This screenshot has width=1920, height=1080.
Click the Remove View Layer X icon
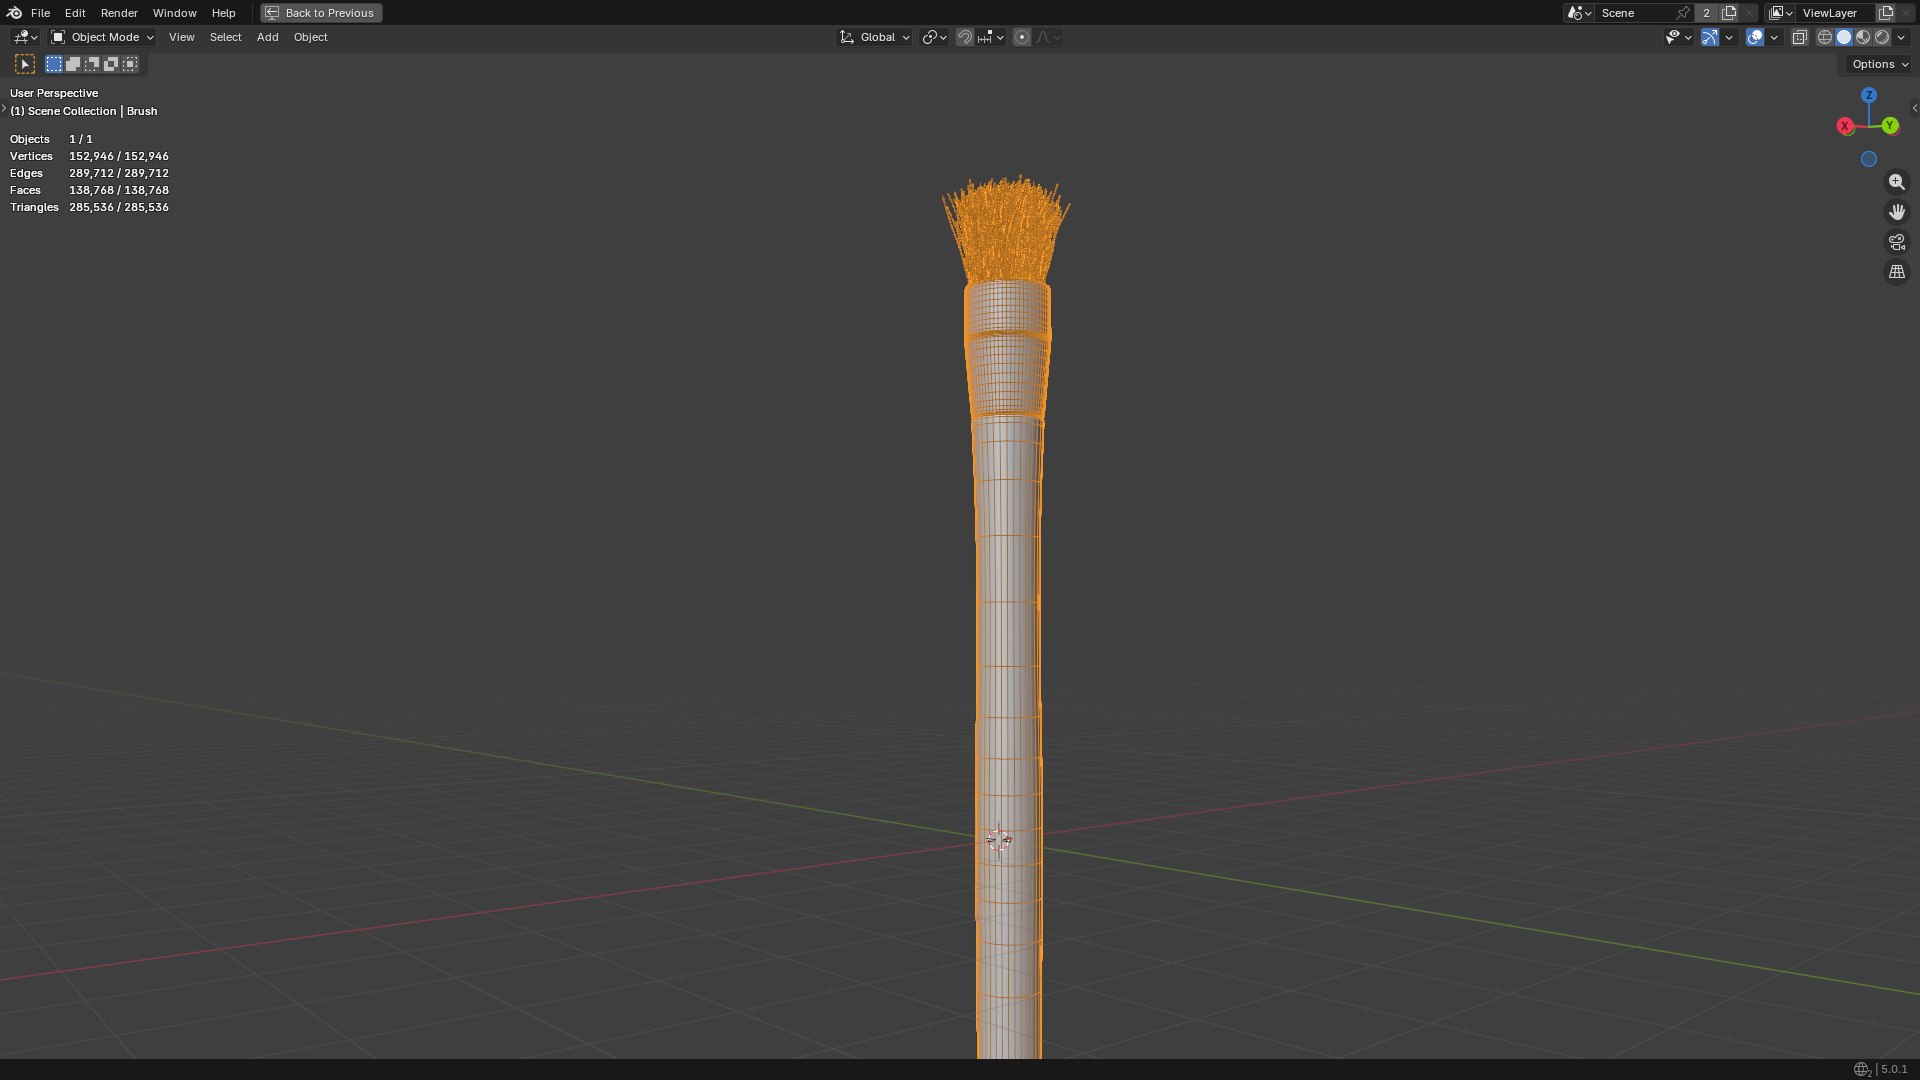pos(1906,13)
